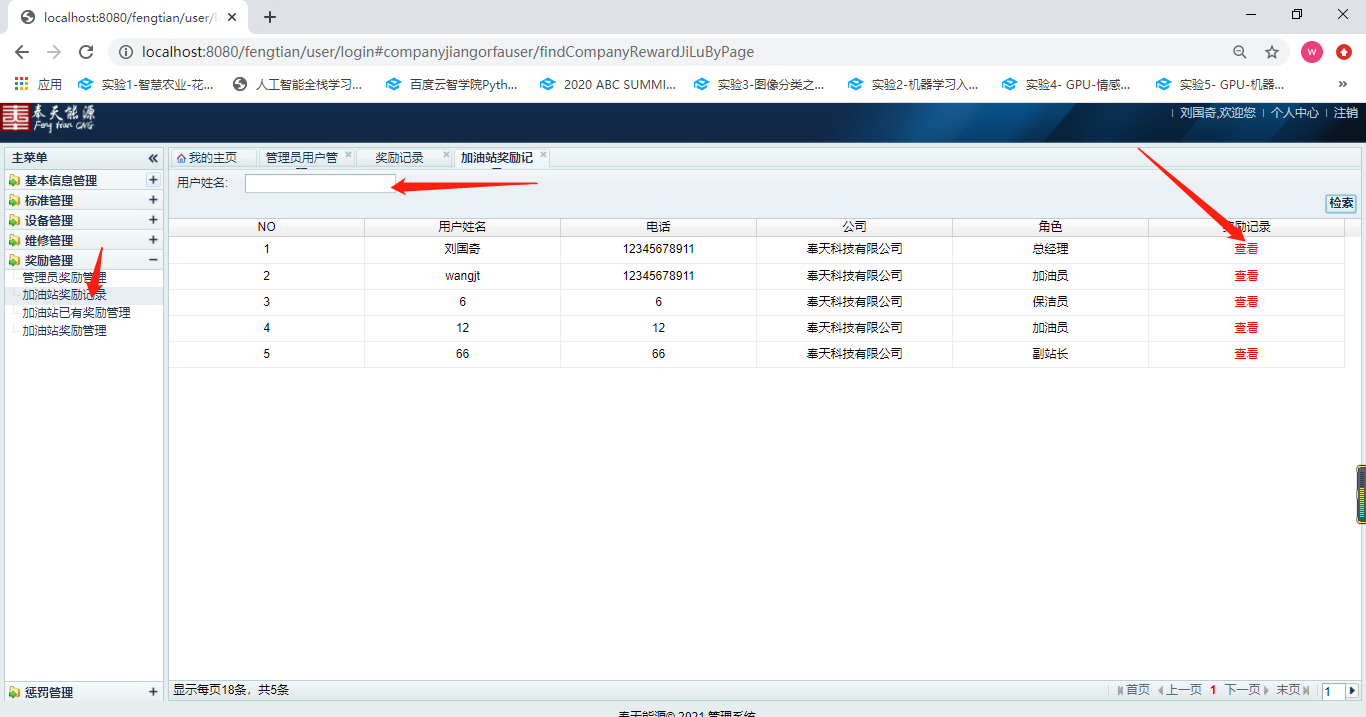Collapse the main menu sidebar panel
This screenshot has width=1366, height=717.
point(153,158)
